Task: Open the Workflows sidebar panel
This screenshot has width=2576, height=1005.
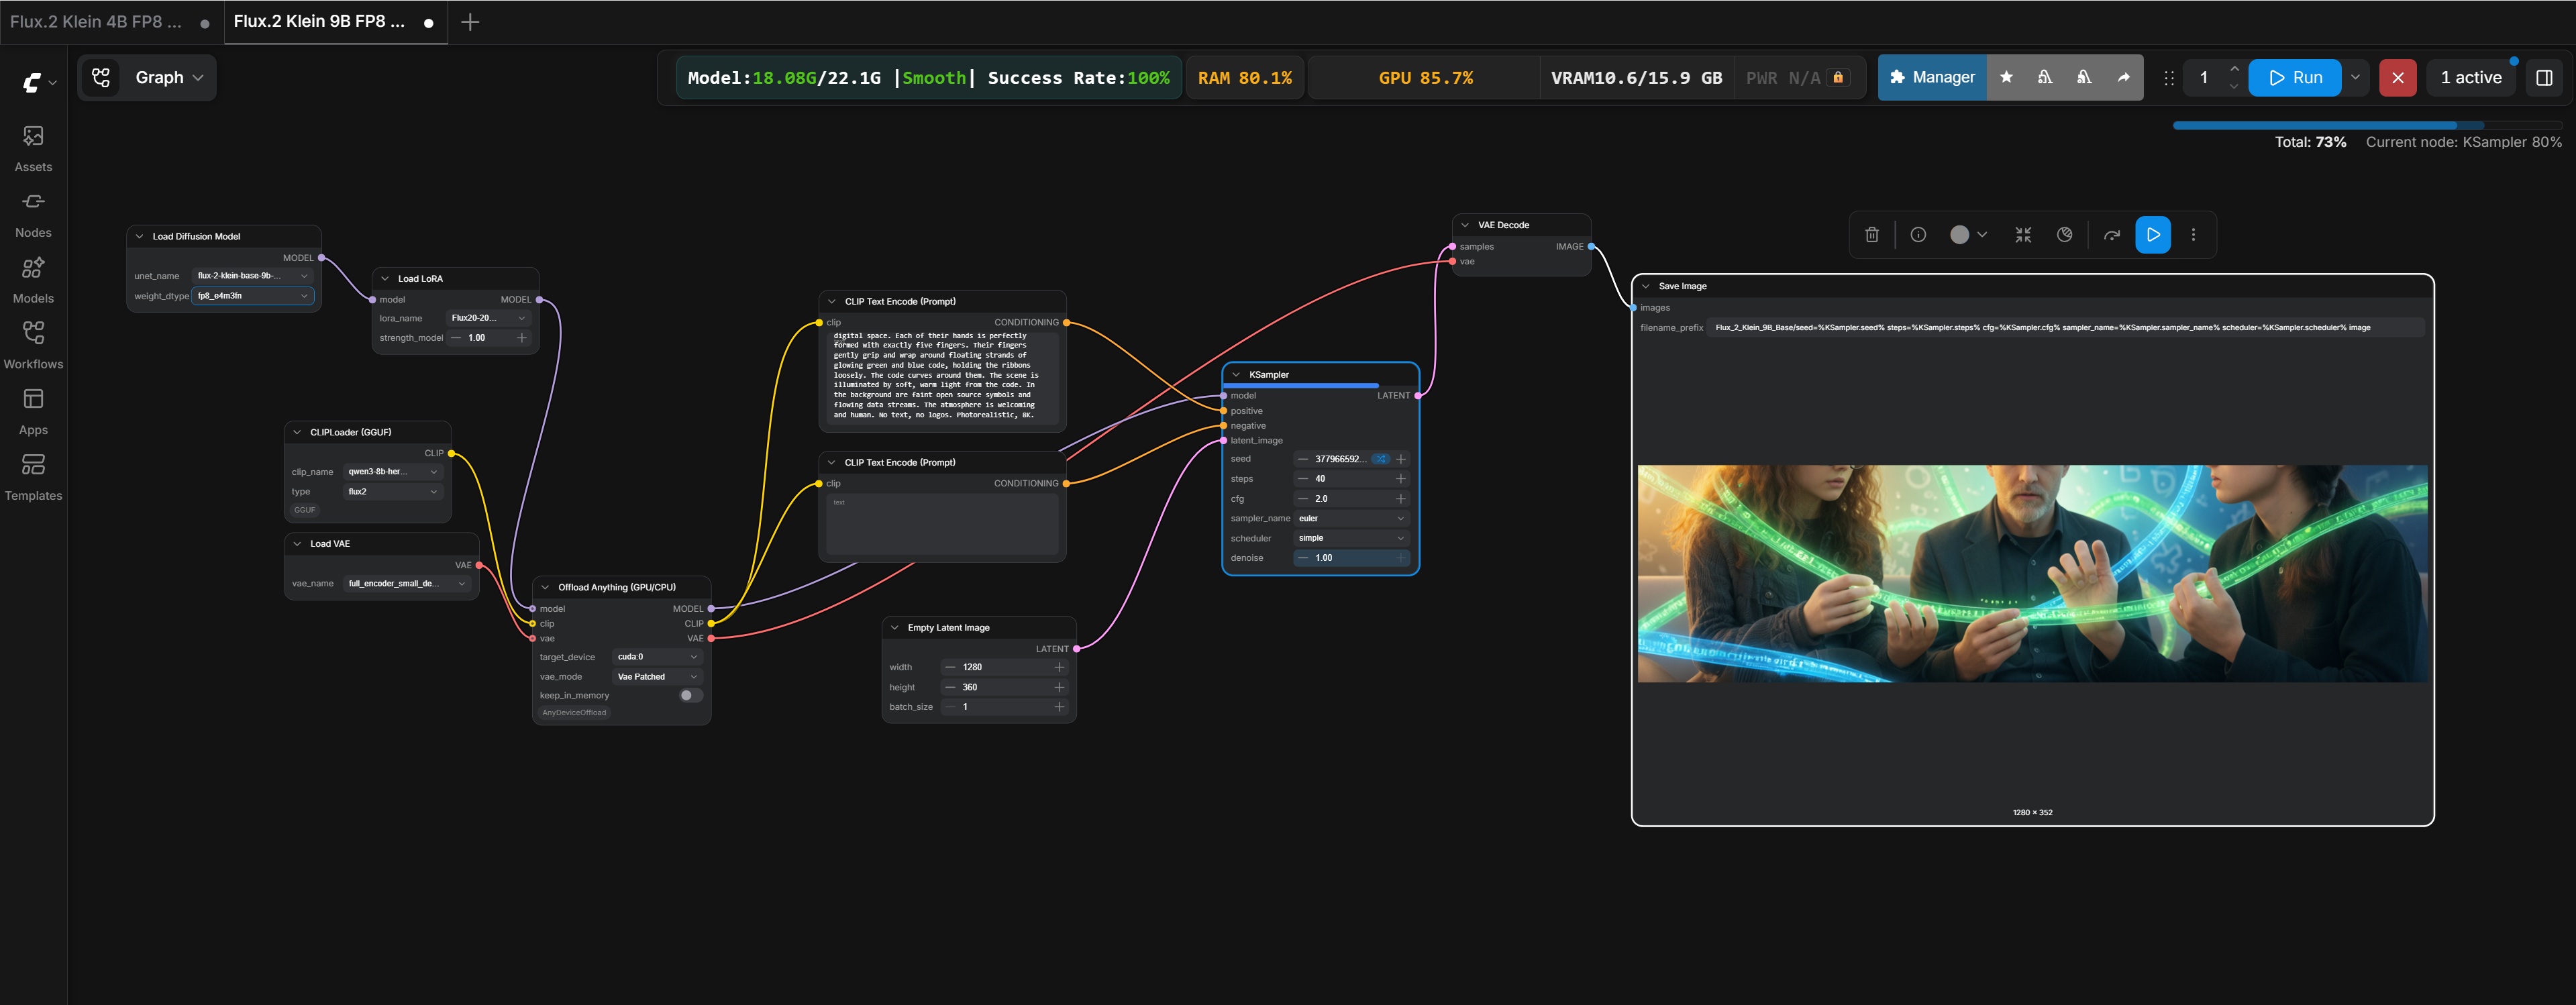Action: click(33, 346)
